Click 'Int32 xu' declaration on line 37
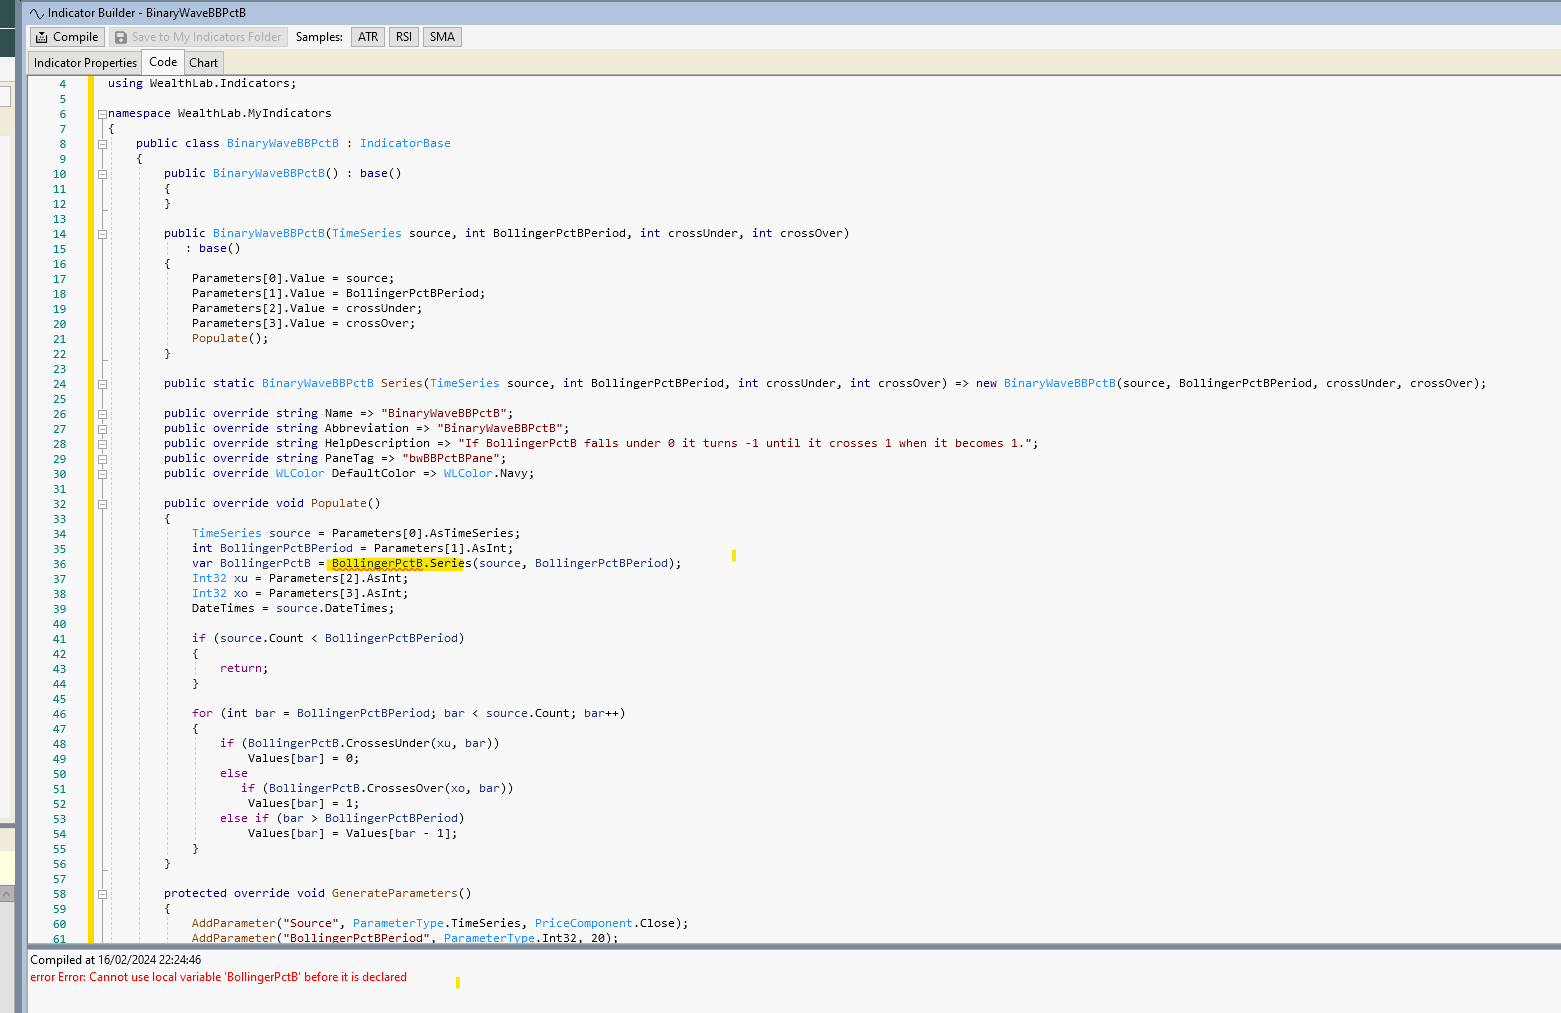The width and height of the screenshot is (1561, 1013). pos(220,578)
